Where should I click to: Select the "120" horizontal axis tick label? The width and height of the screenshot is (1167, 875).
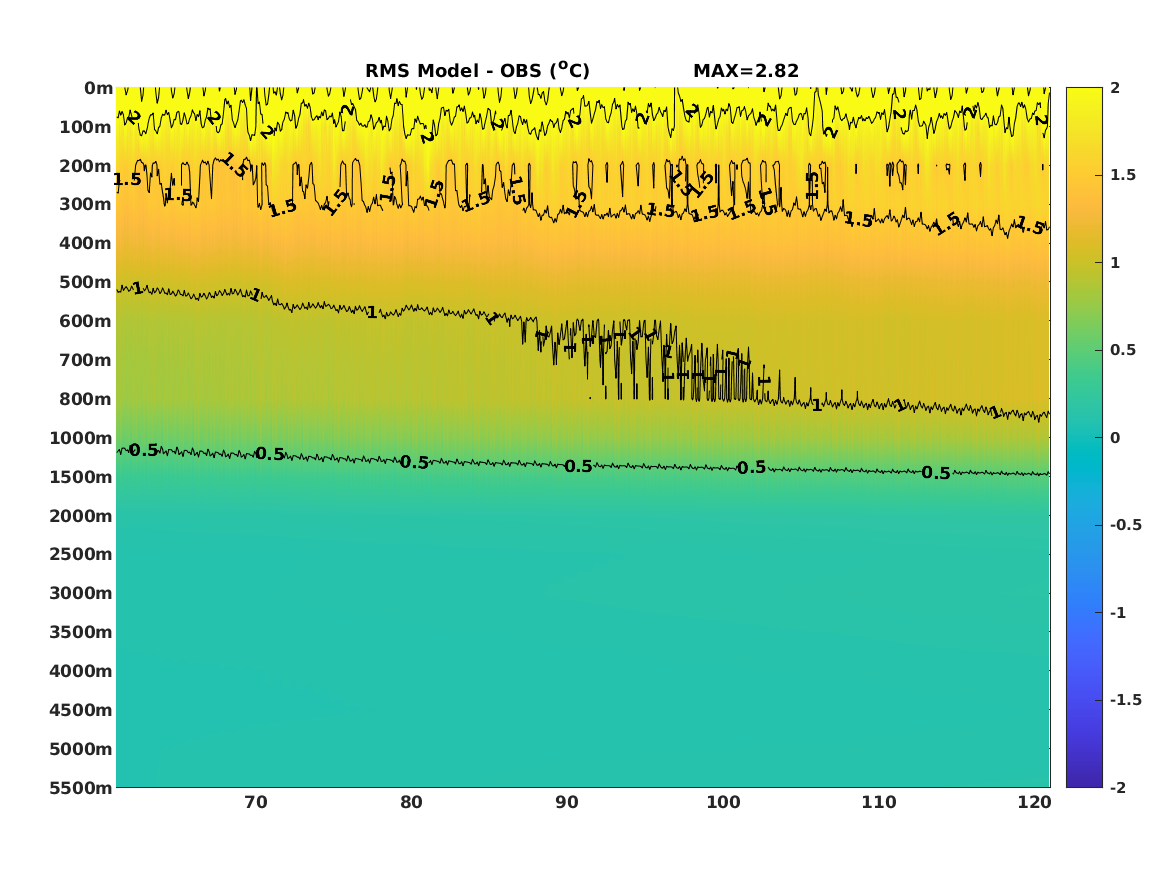tap(1035, 803)
